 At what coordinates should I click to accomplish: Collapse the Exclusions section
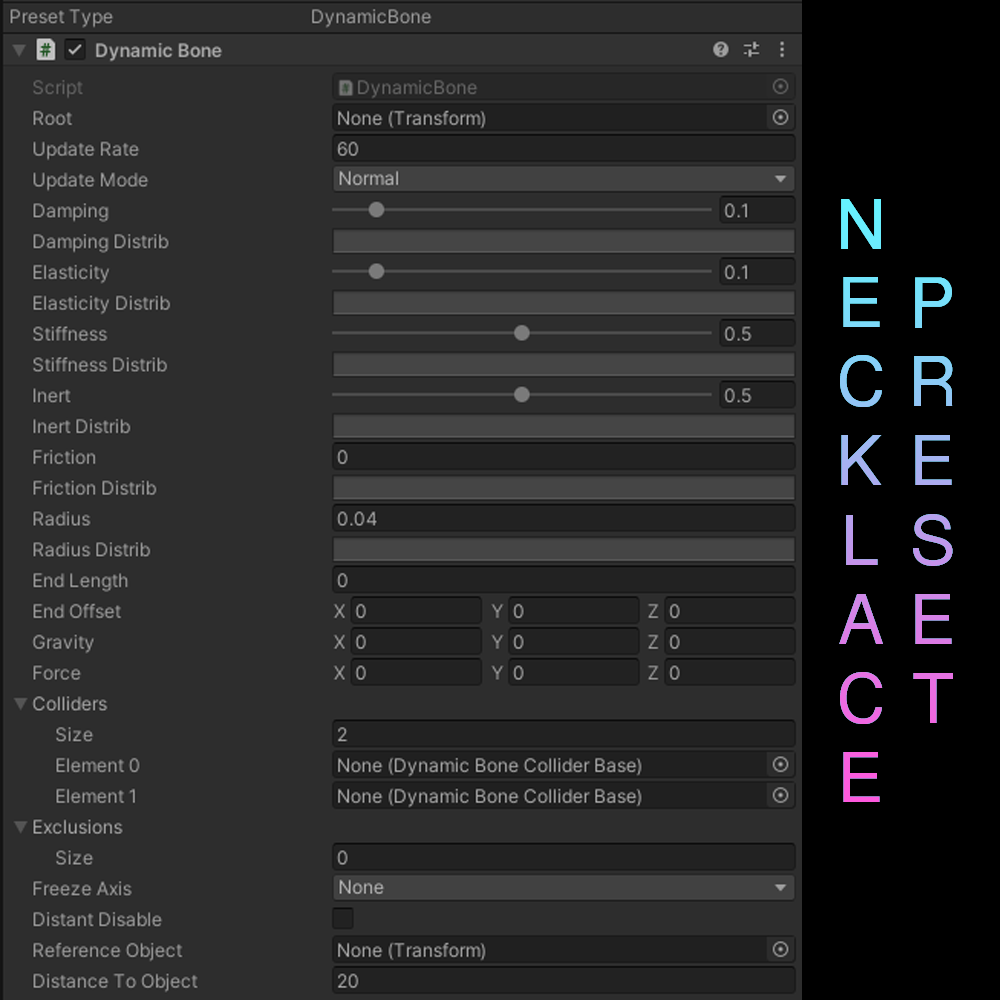[20, 827]
